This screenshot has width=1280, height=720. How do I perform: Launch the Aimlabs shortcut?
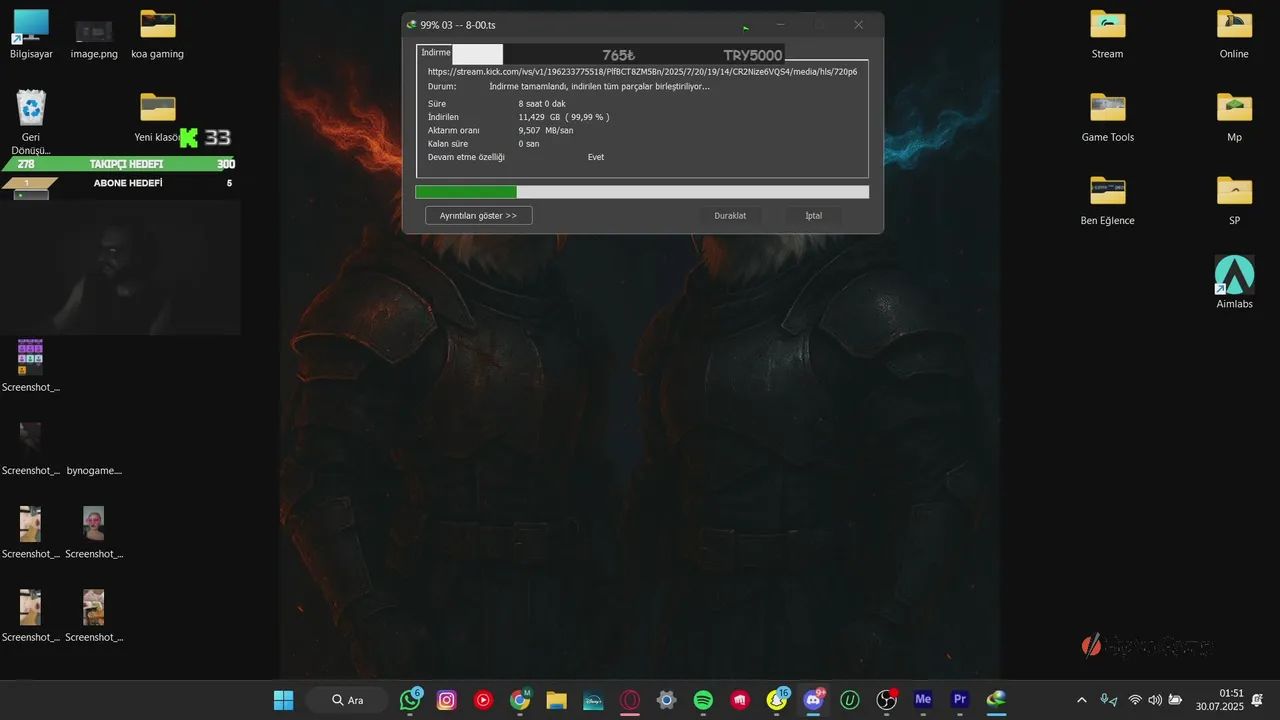[x=1234, y=282]
